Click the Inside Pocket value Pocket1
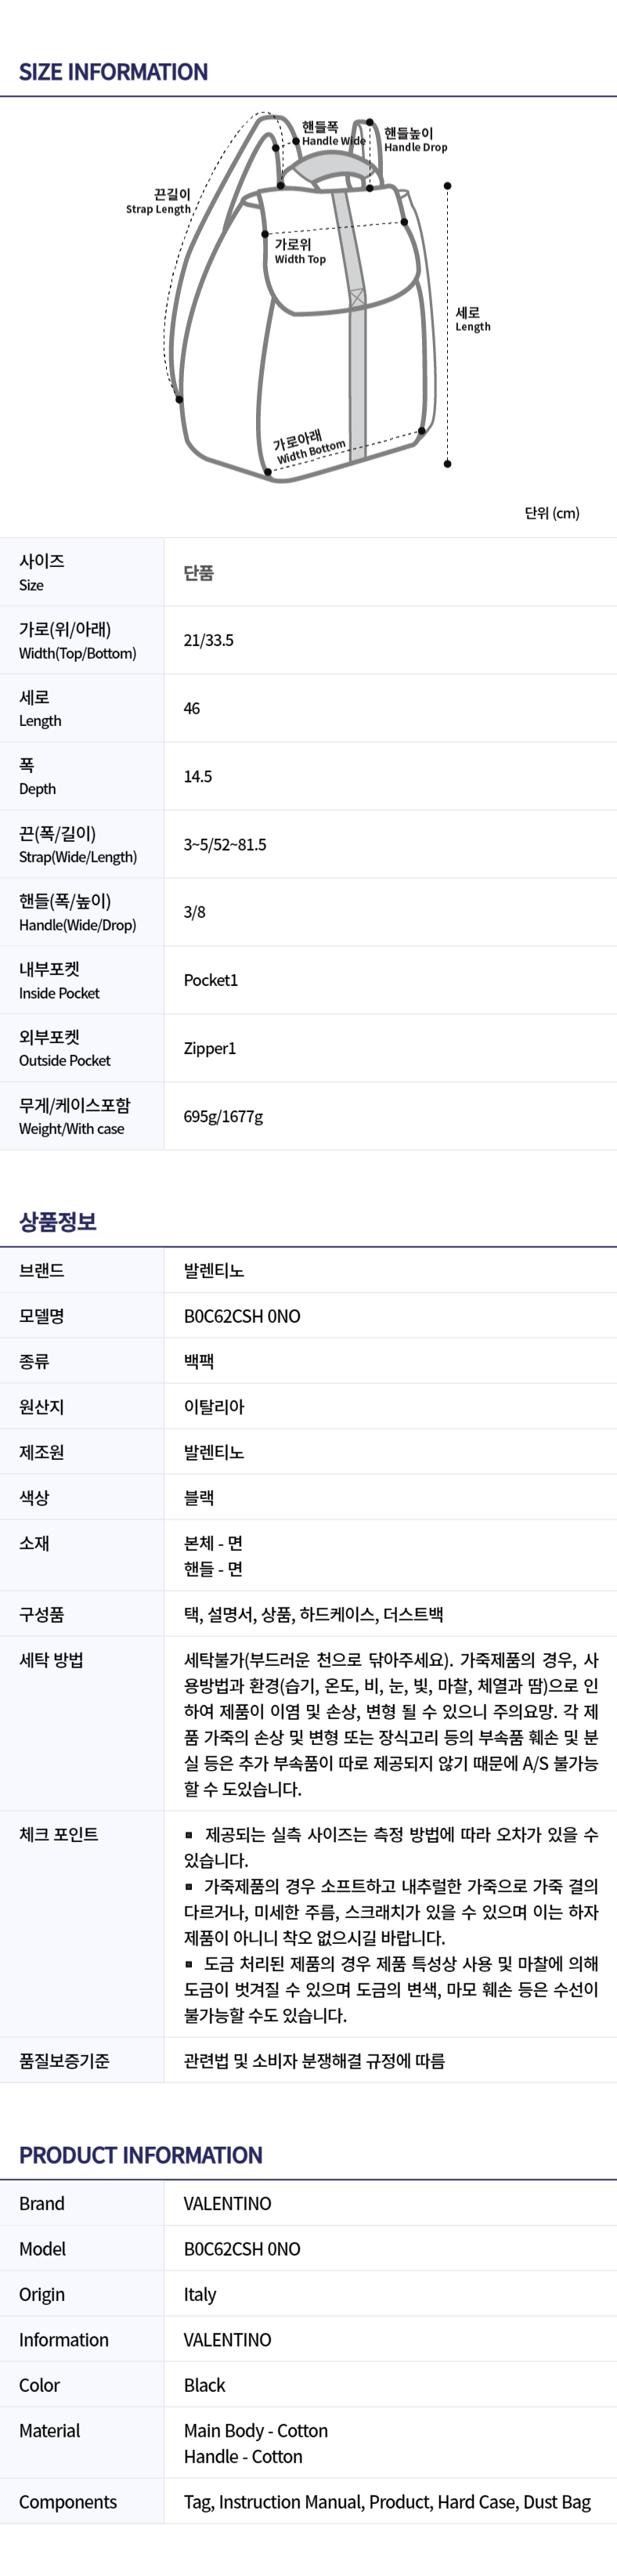 point(211,980)
